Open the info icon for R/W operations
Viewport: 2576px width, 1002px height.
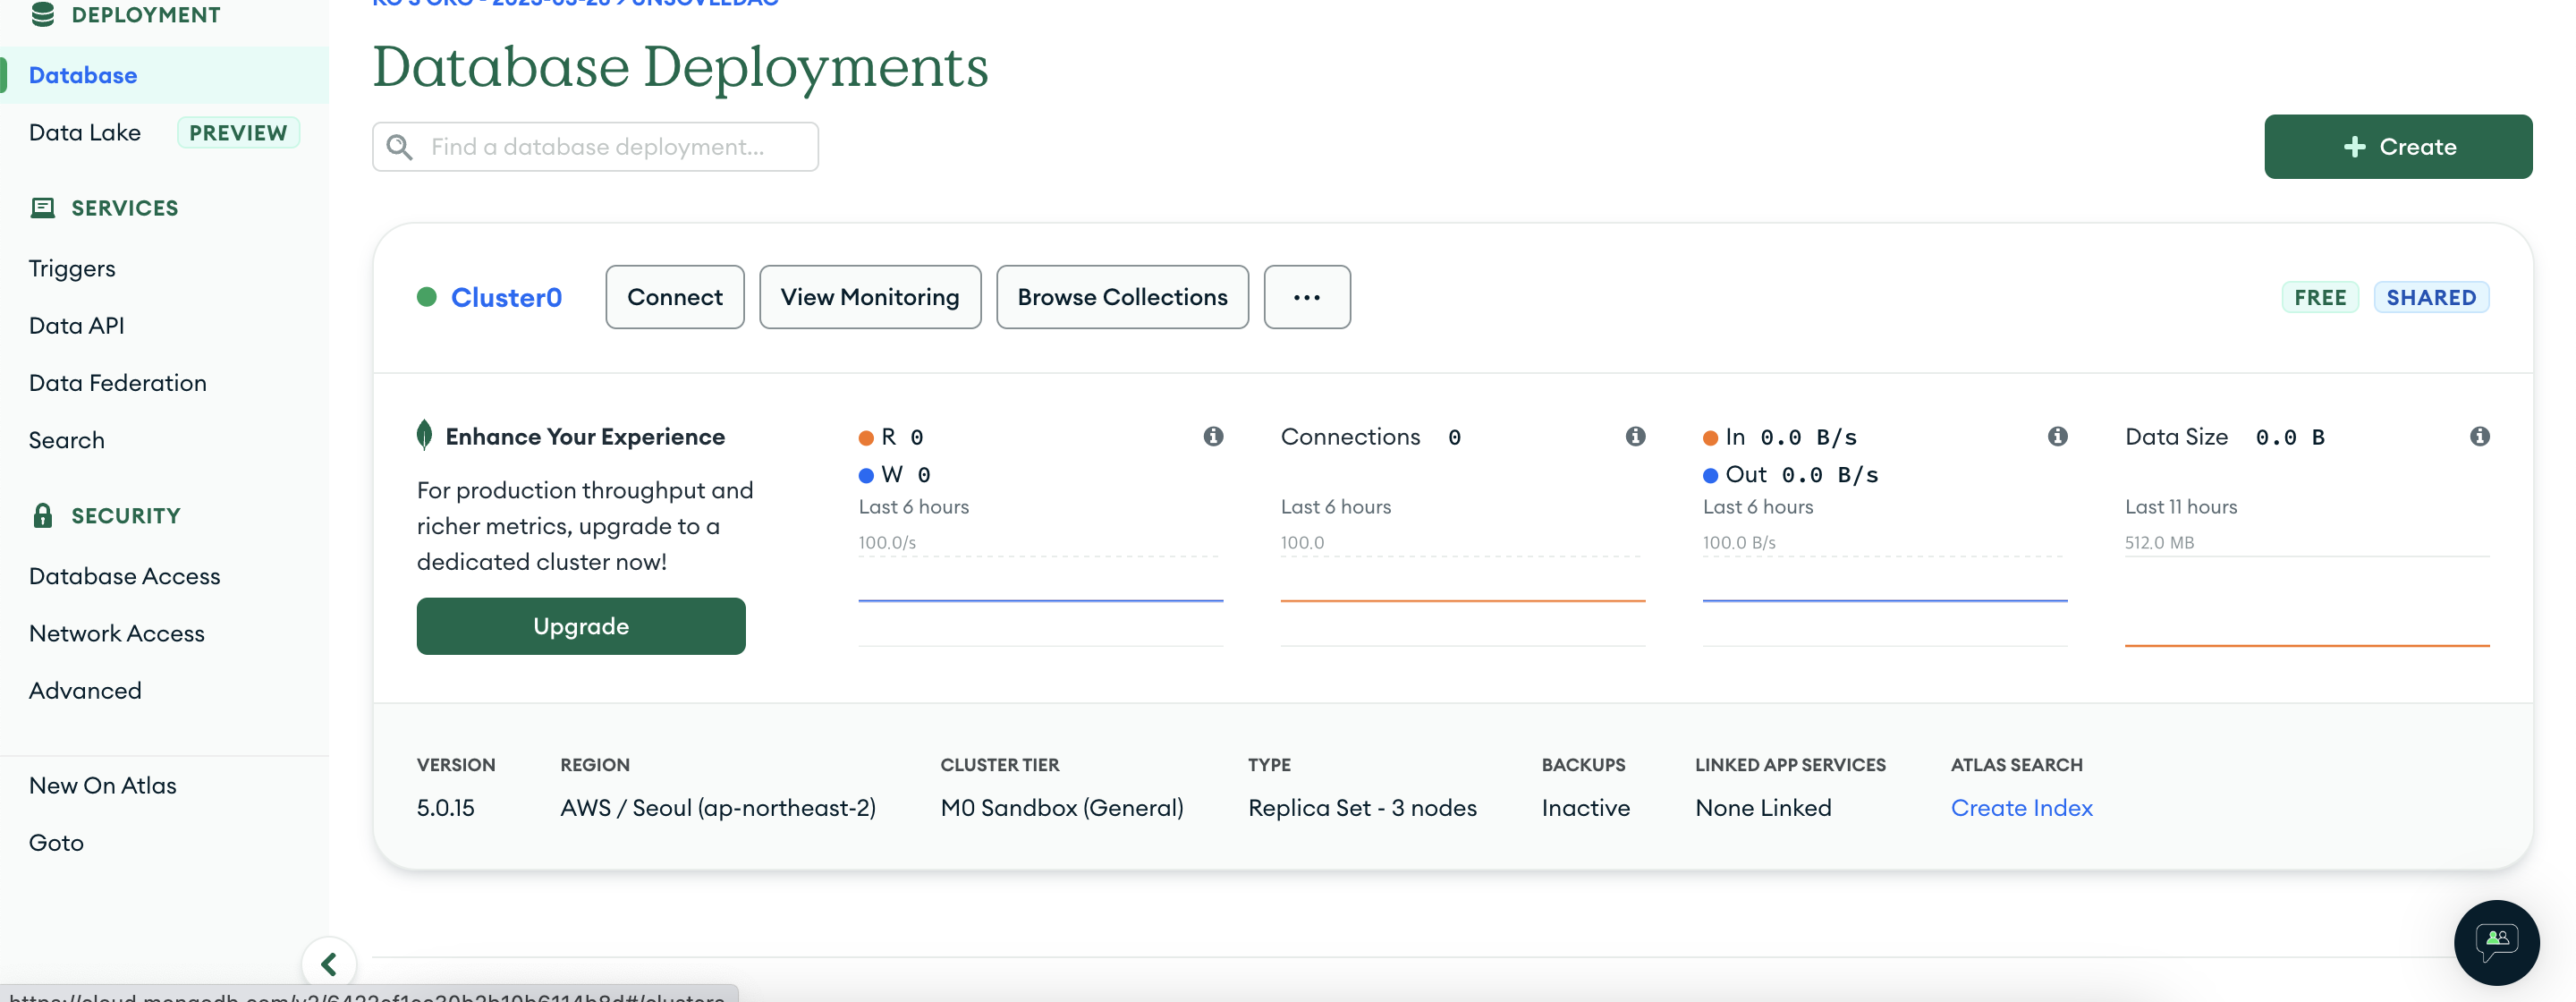pyautogui.click(x=1213, y=436)
